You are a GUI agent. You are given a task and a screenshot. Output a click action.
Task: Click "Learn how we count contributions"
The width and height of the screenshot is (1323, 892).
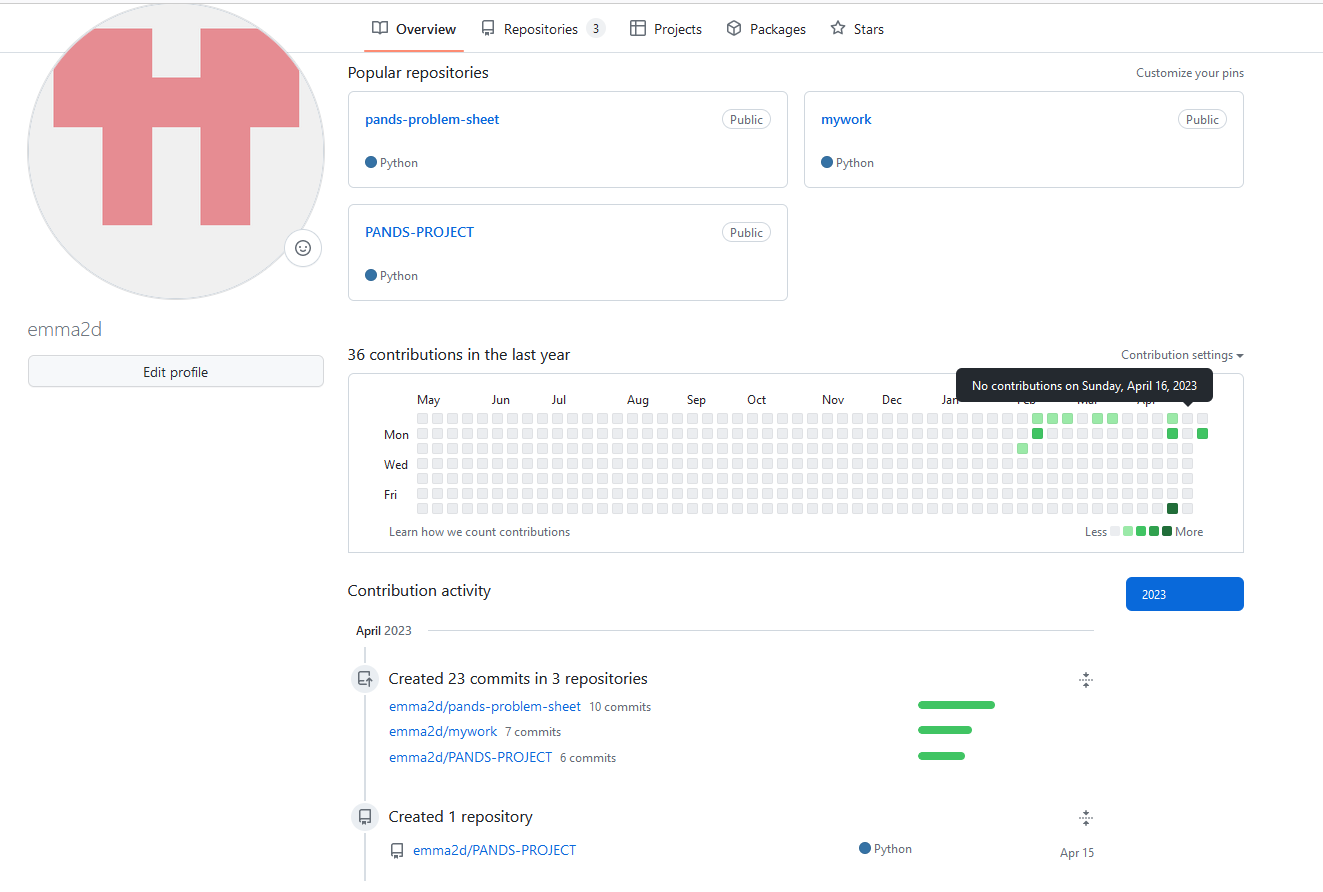click(x=479, y=531)
